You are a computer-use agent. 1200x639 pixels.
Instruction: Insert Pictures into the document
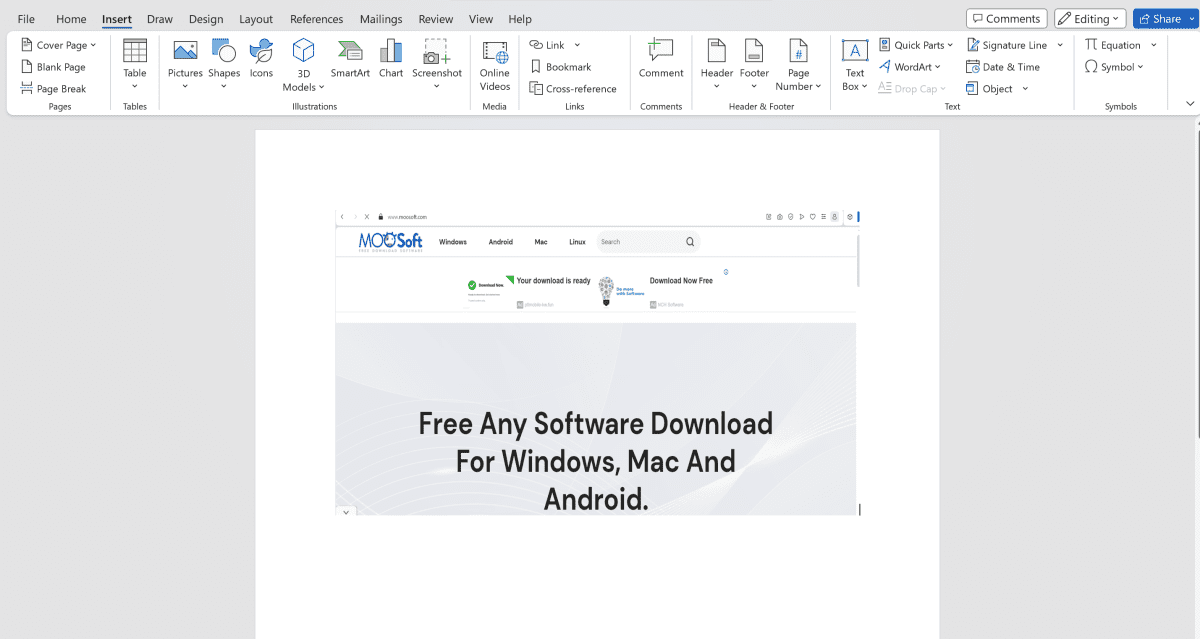tap(184, 62)
